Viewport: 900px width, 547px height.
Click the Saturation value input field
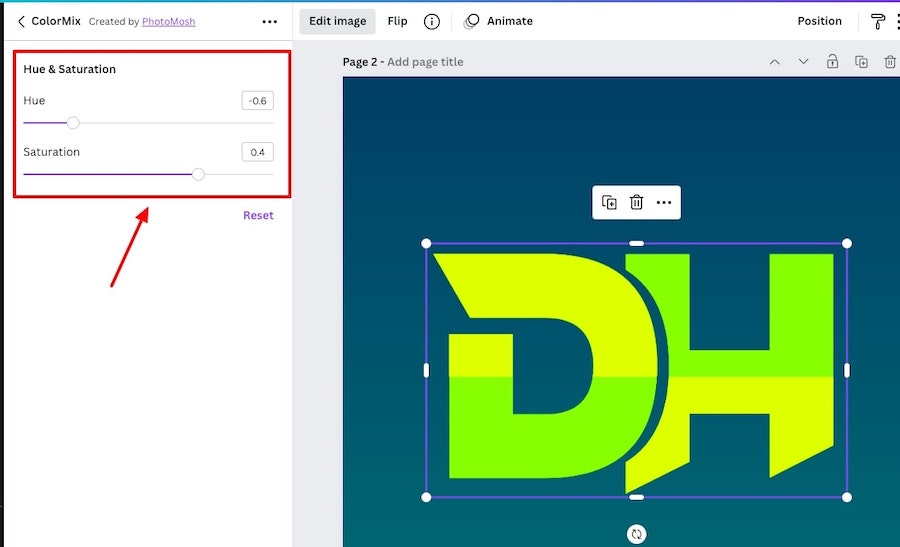click(x=257, y=152)
